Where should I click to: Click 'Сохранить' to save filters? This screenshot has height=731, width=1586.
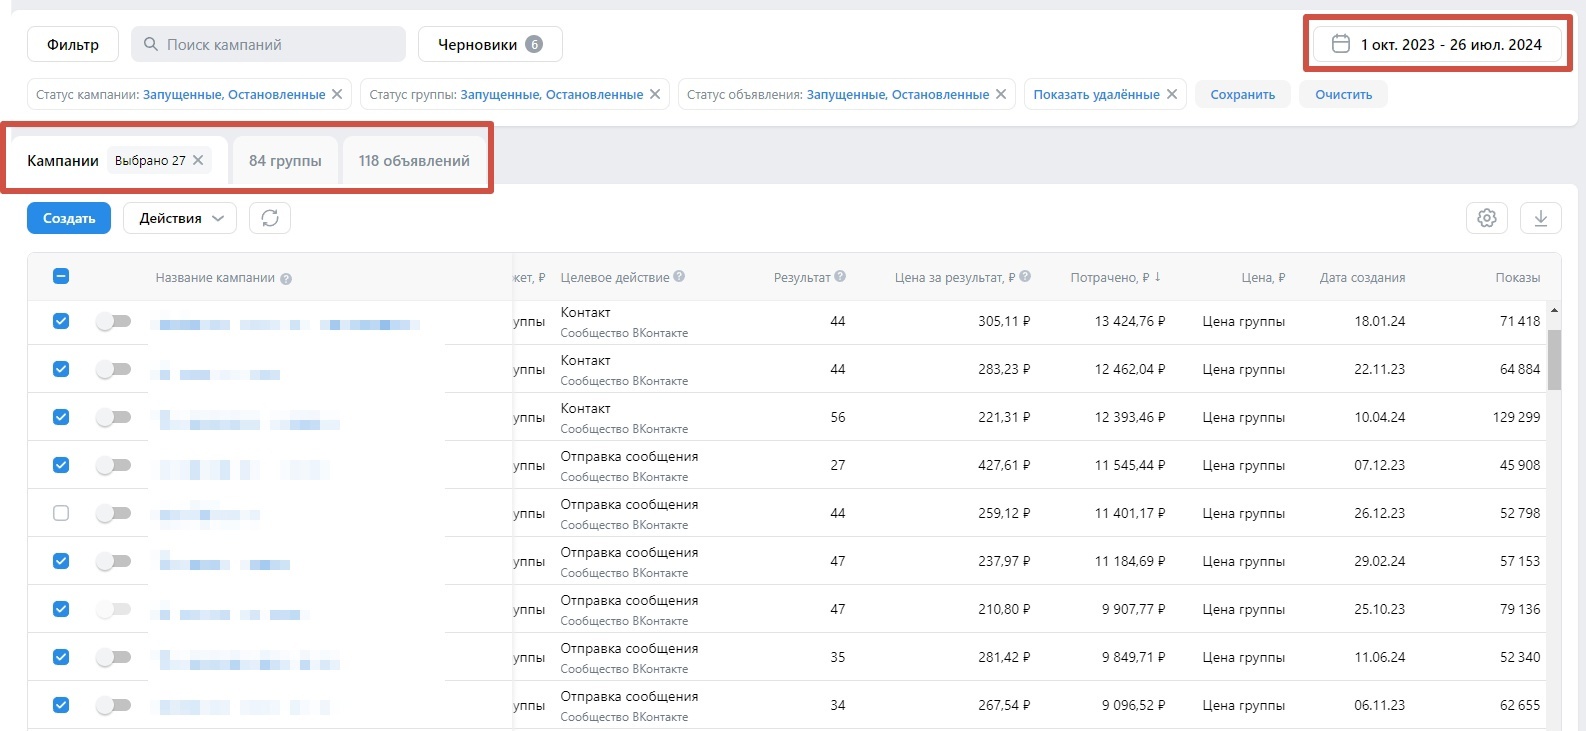click(1243, 94)
